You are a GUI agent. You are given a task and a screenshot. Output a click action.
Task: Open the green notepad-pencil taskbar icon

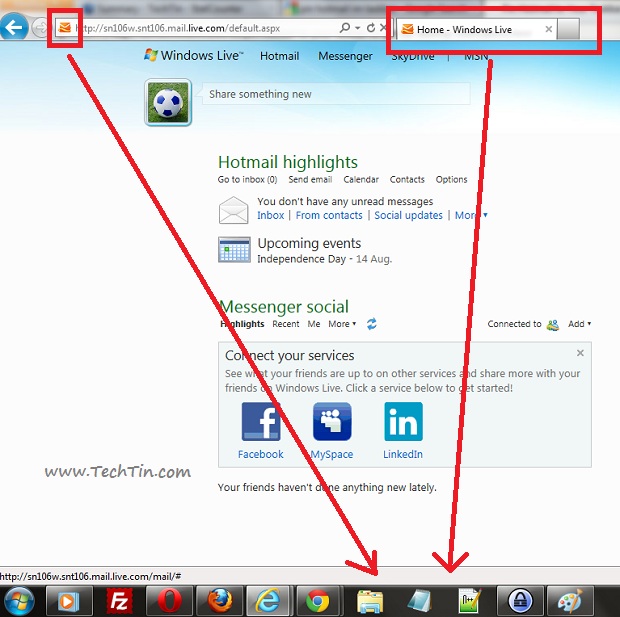point(470,601)
